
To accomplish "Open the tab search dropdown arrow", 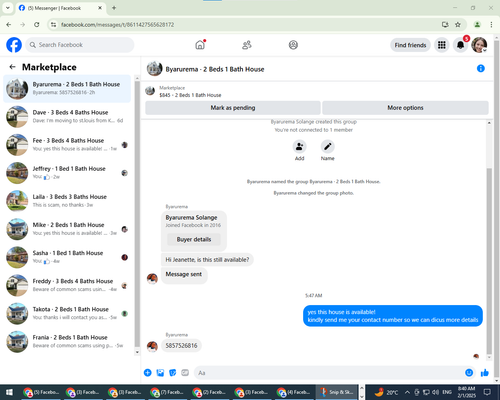I will coord(8,8).
